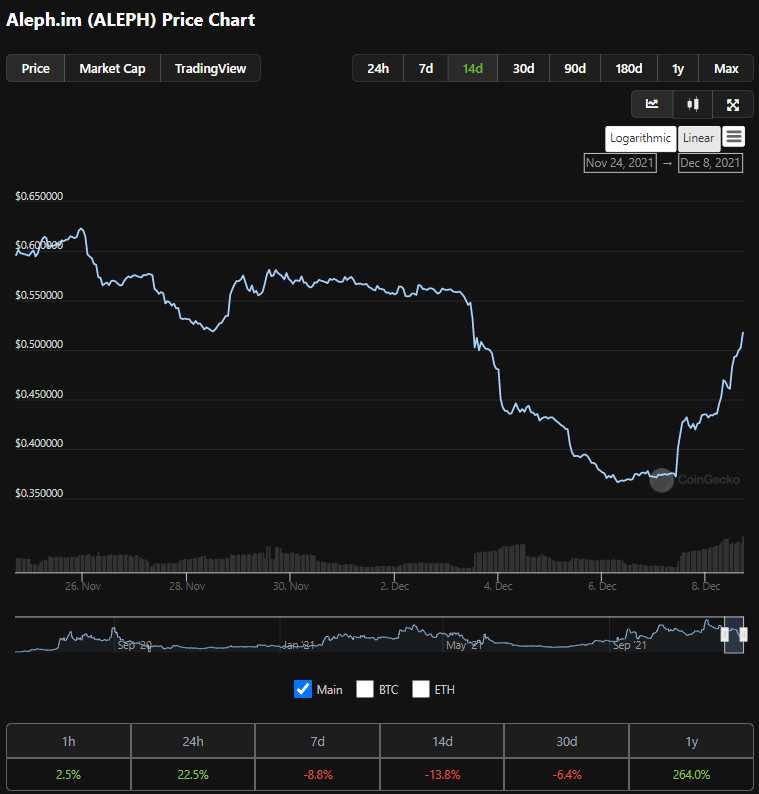Screen dimensions: 759x794
Task: Click the Aleph.im (ALEPH) Price Chart heading
Action: click(x=131, y=20)
